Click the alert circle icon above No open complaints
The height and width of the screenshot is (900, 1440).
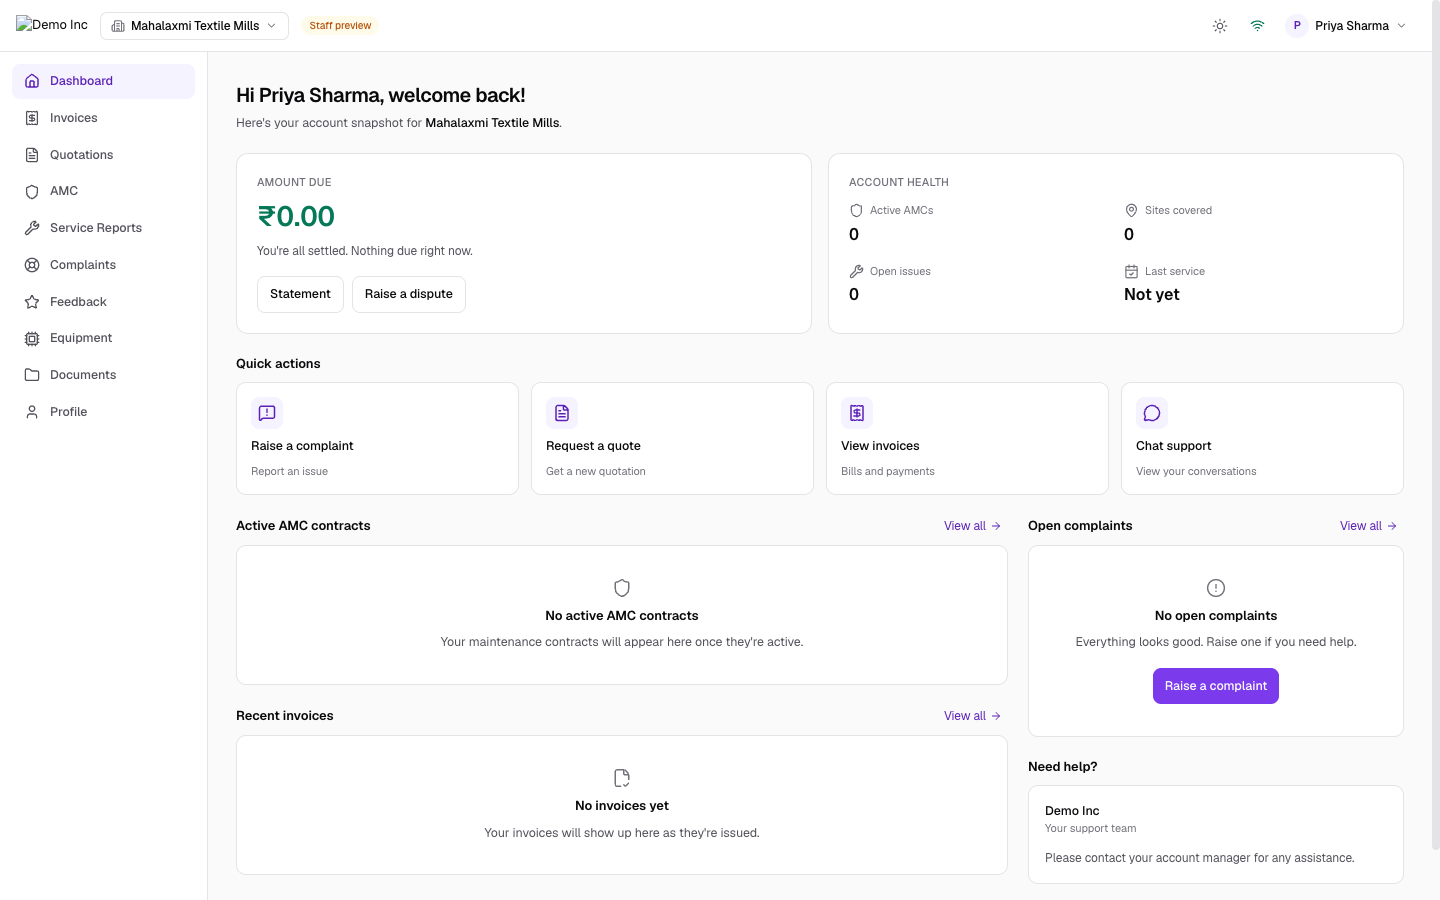pos(1216,588)
